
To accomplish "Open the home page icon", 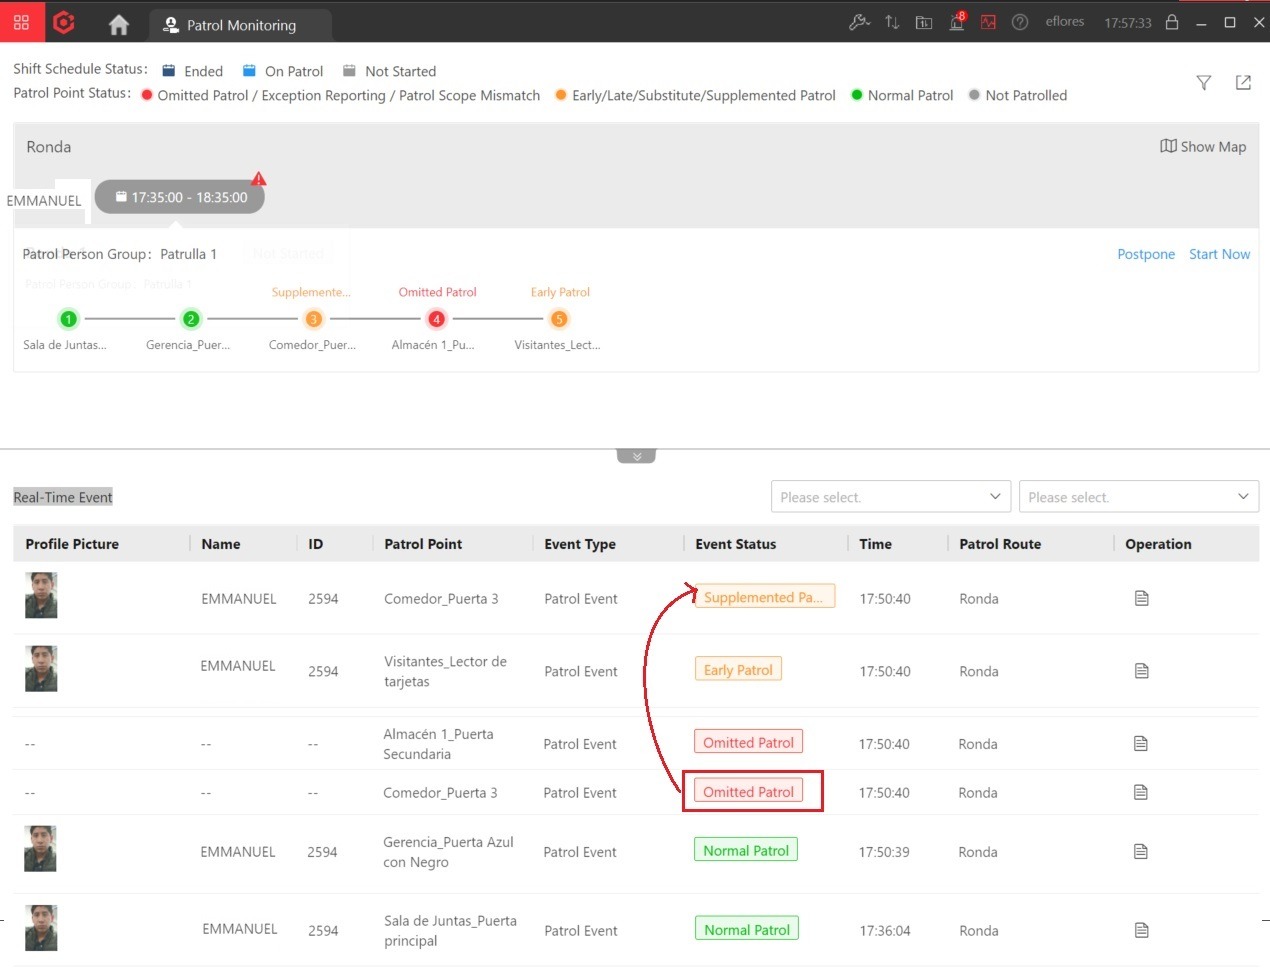I will [x=119, y=25].
